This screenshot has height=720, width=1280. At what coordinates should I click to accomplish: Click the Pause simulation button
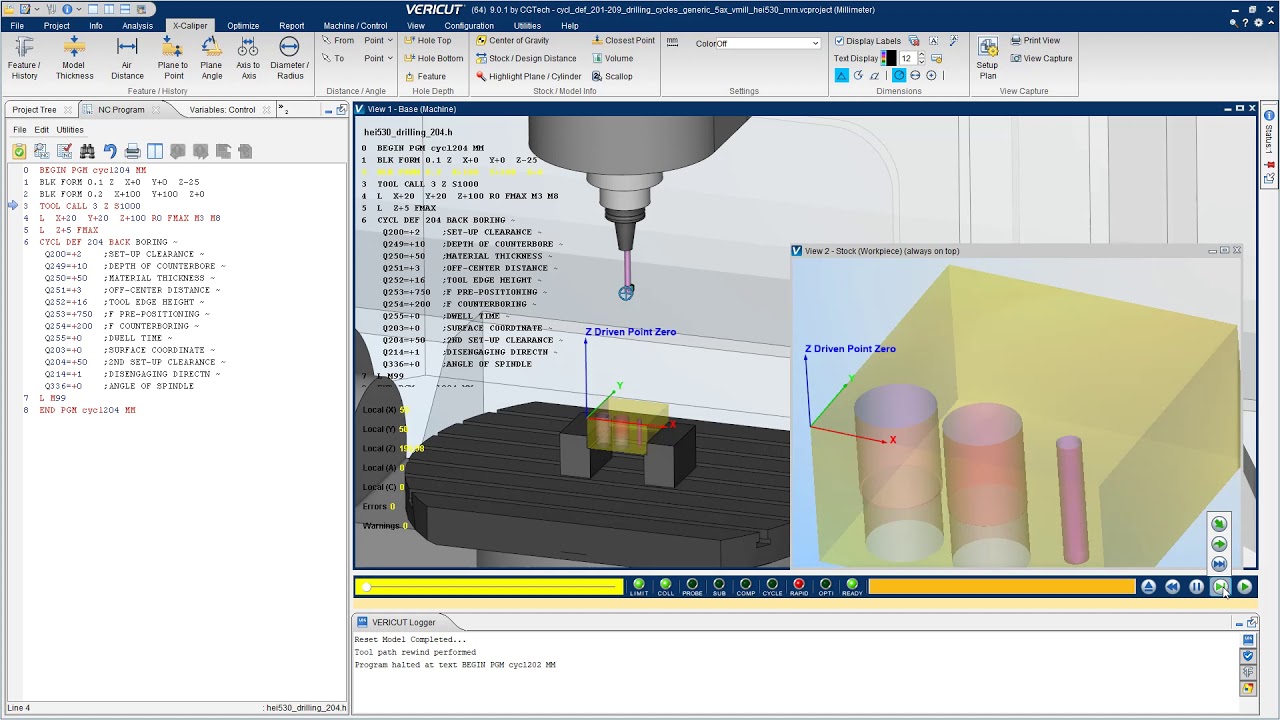[x=1196, y=587]
